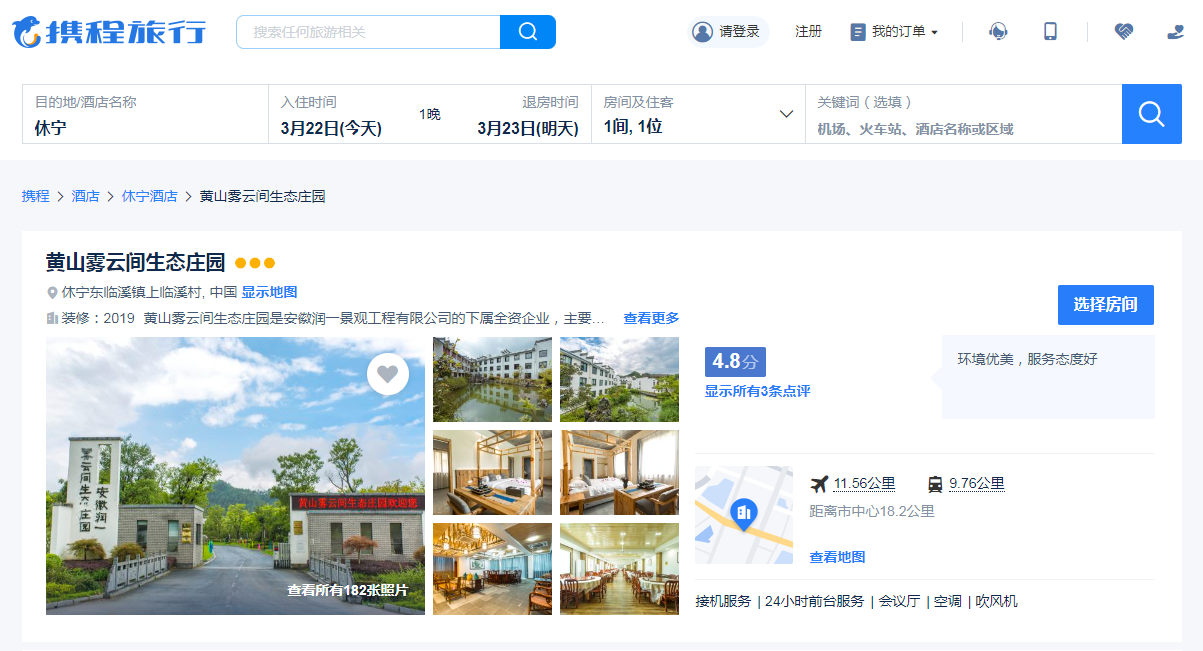Click the 选择房间 button
1203x651 pixels.
[1105, 305]
